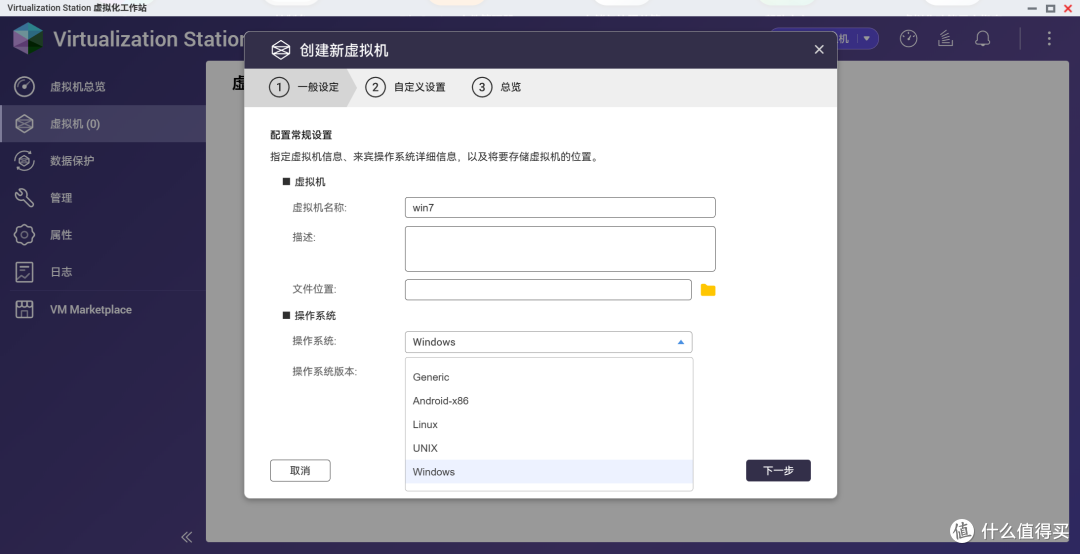The height and width of the screenshot is (554, 1080).
Task: Click the 文件位置 input field
Action: point(548,289)
